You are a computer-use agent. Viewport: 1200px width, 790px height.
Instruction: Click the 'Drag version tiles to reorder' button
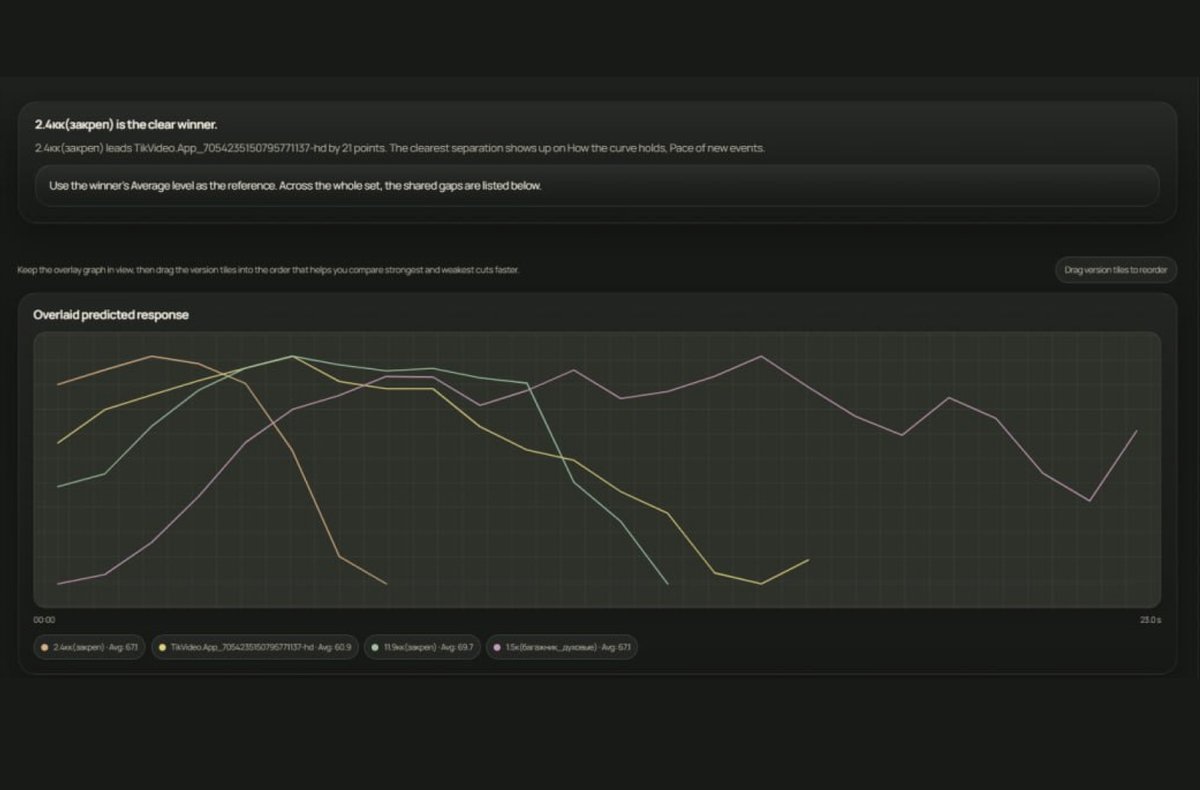click(x=1116, y=270)
